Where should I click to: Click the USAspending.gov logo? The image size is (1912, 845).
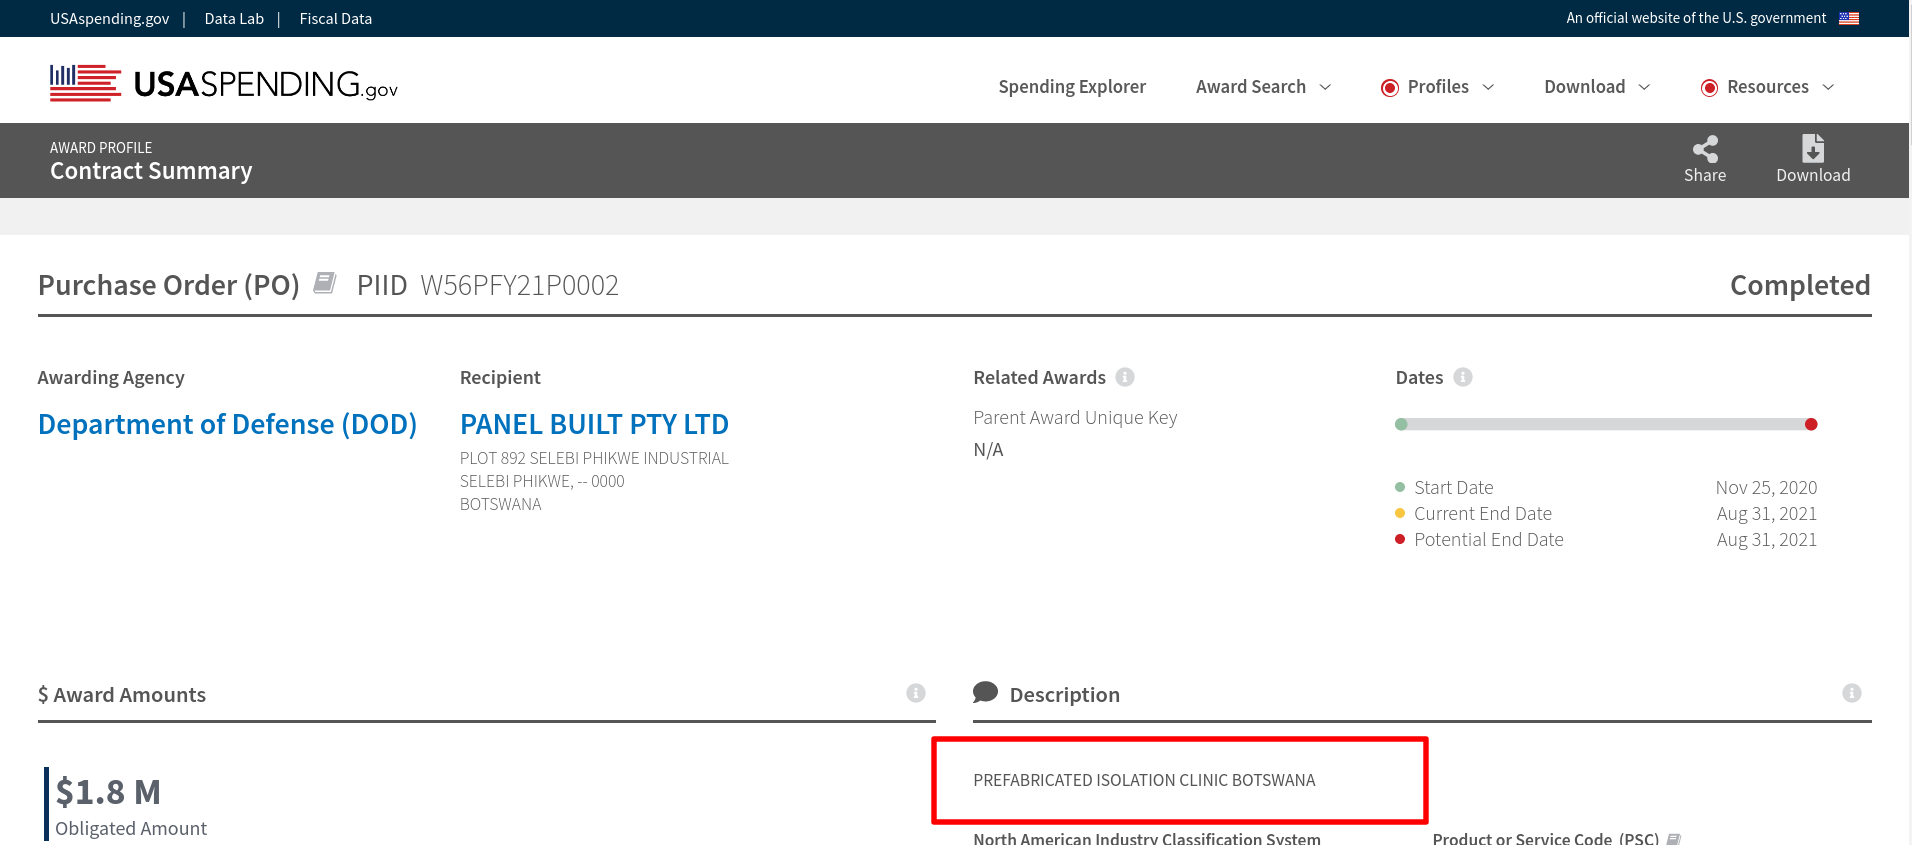pyautogui.click(x=224, y=84)
